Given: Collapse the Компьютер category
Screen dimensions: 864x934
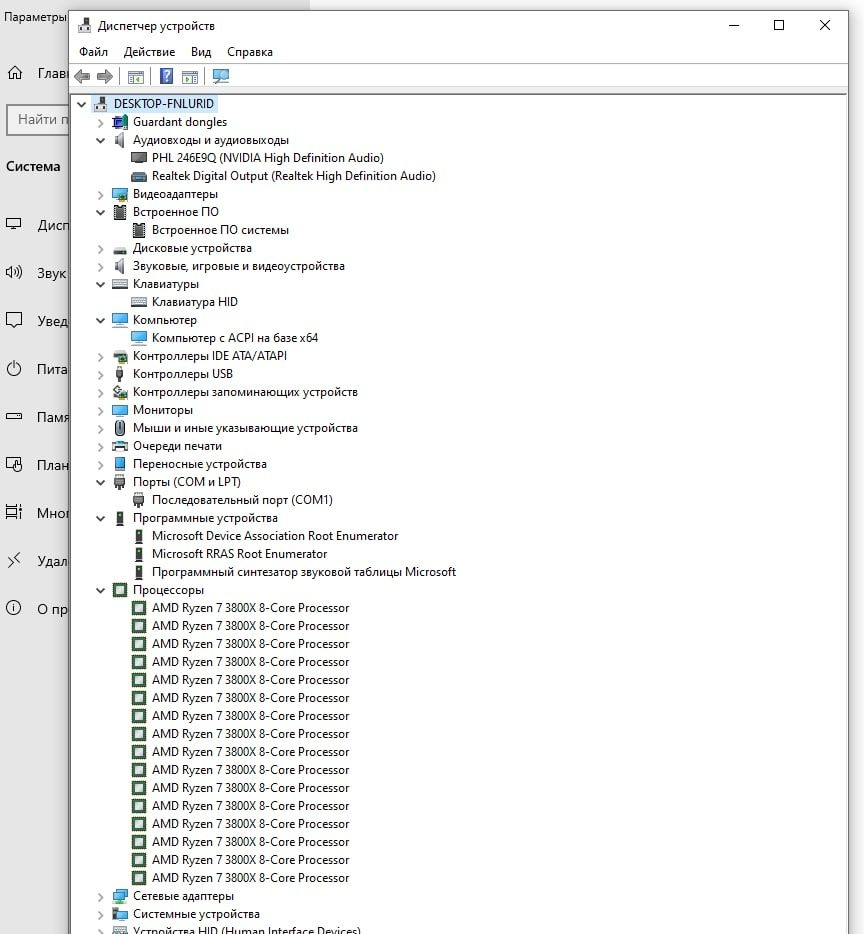Looking at the screenshot, I should tap(101, 320).
